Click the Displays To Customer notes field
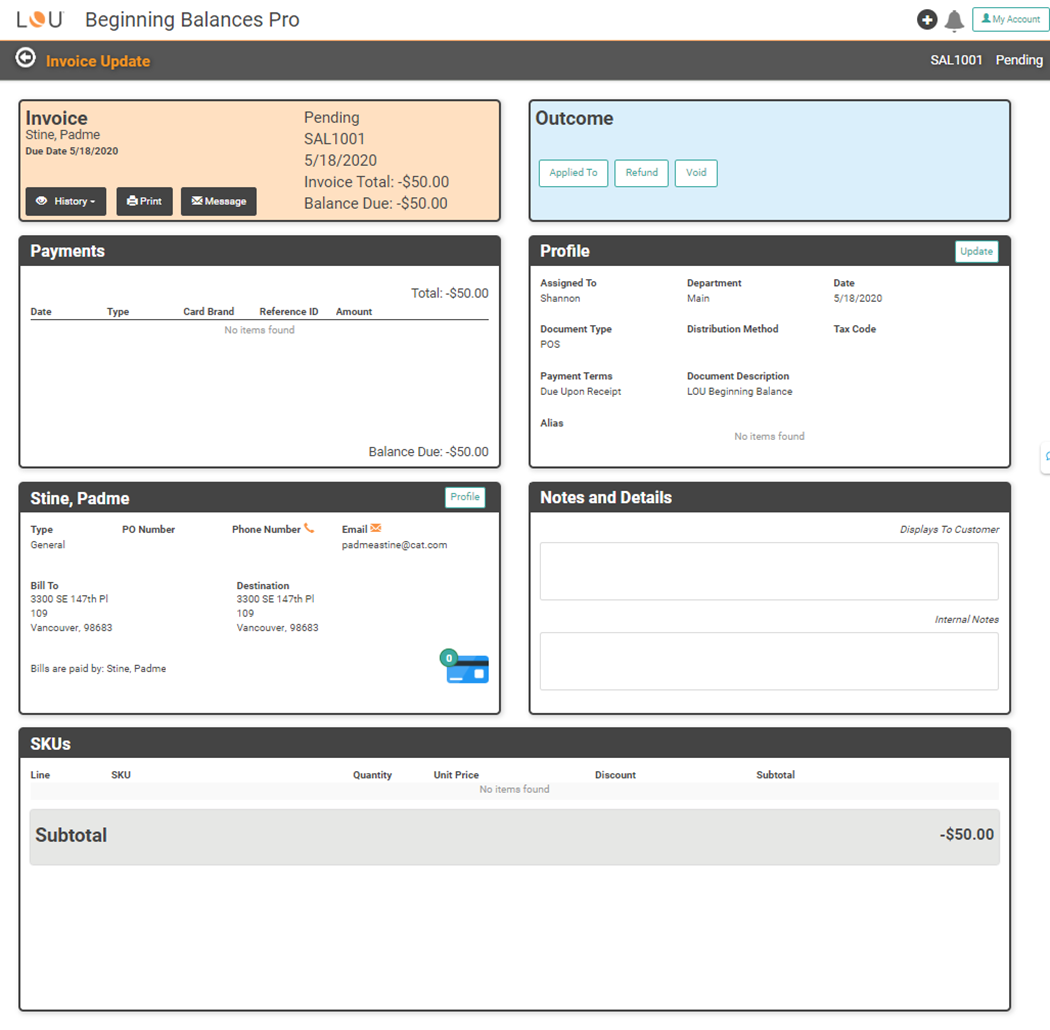This screenshot has height=1030, width=1050. point(769,571)
